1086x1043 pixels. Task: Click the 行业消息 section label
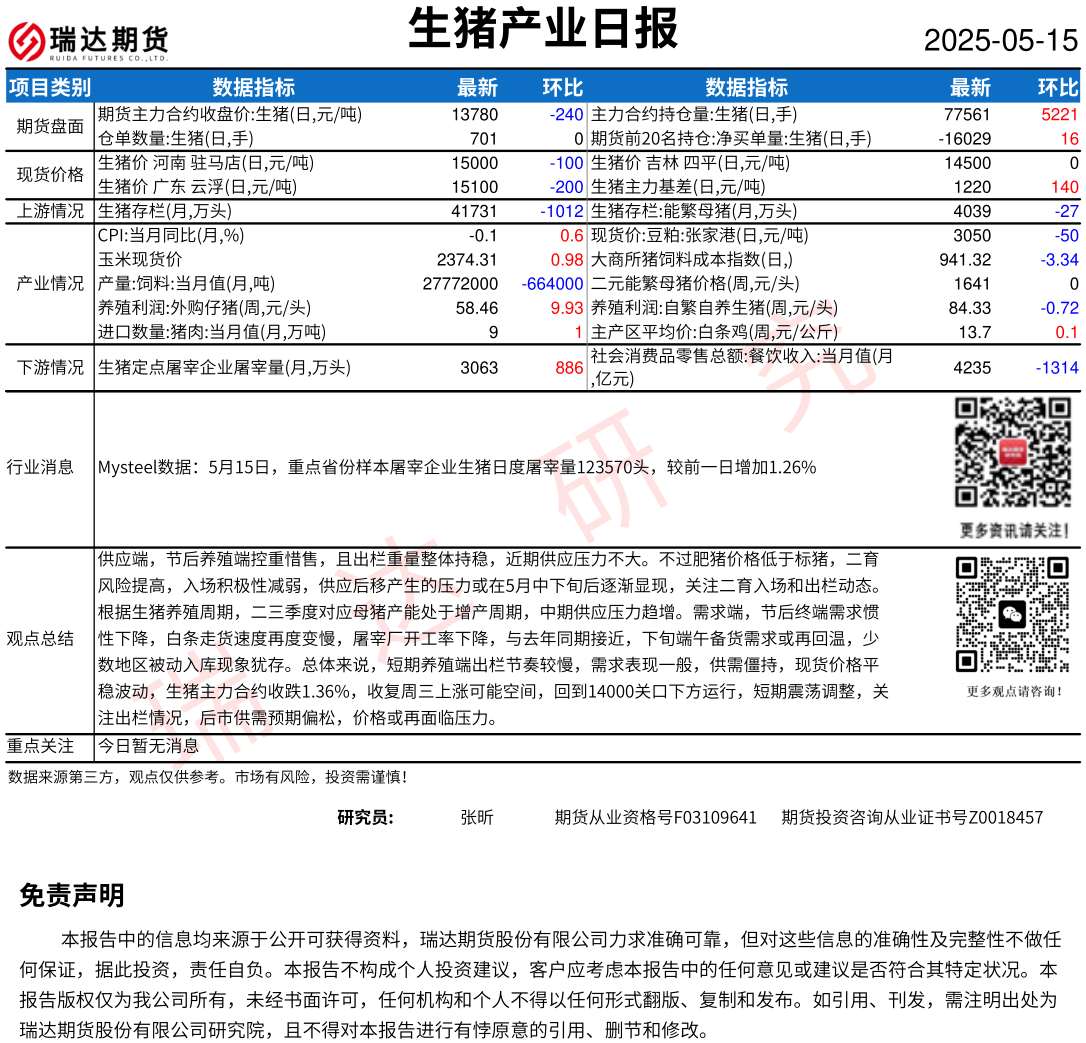40,467
